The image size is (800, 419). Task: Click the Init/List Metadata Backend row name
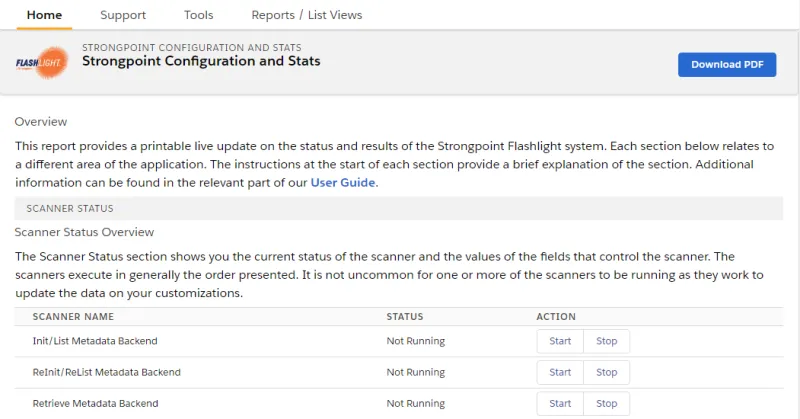click(x=95, y=341)
